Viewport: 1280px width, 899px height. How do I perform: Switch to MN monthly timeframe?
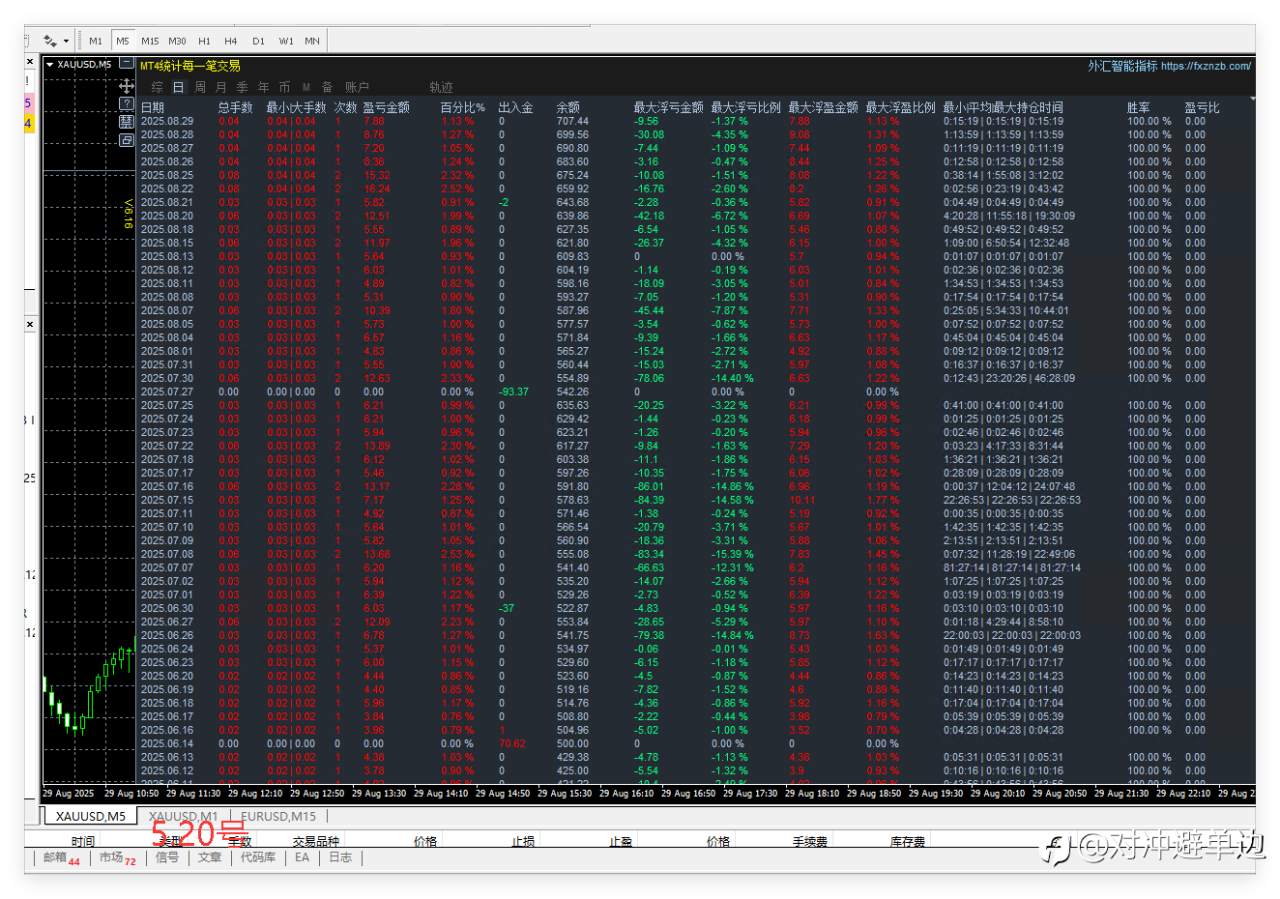click(312, 41)
